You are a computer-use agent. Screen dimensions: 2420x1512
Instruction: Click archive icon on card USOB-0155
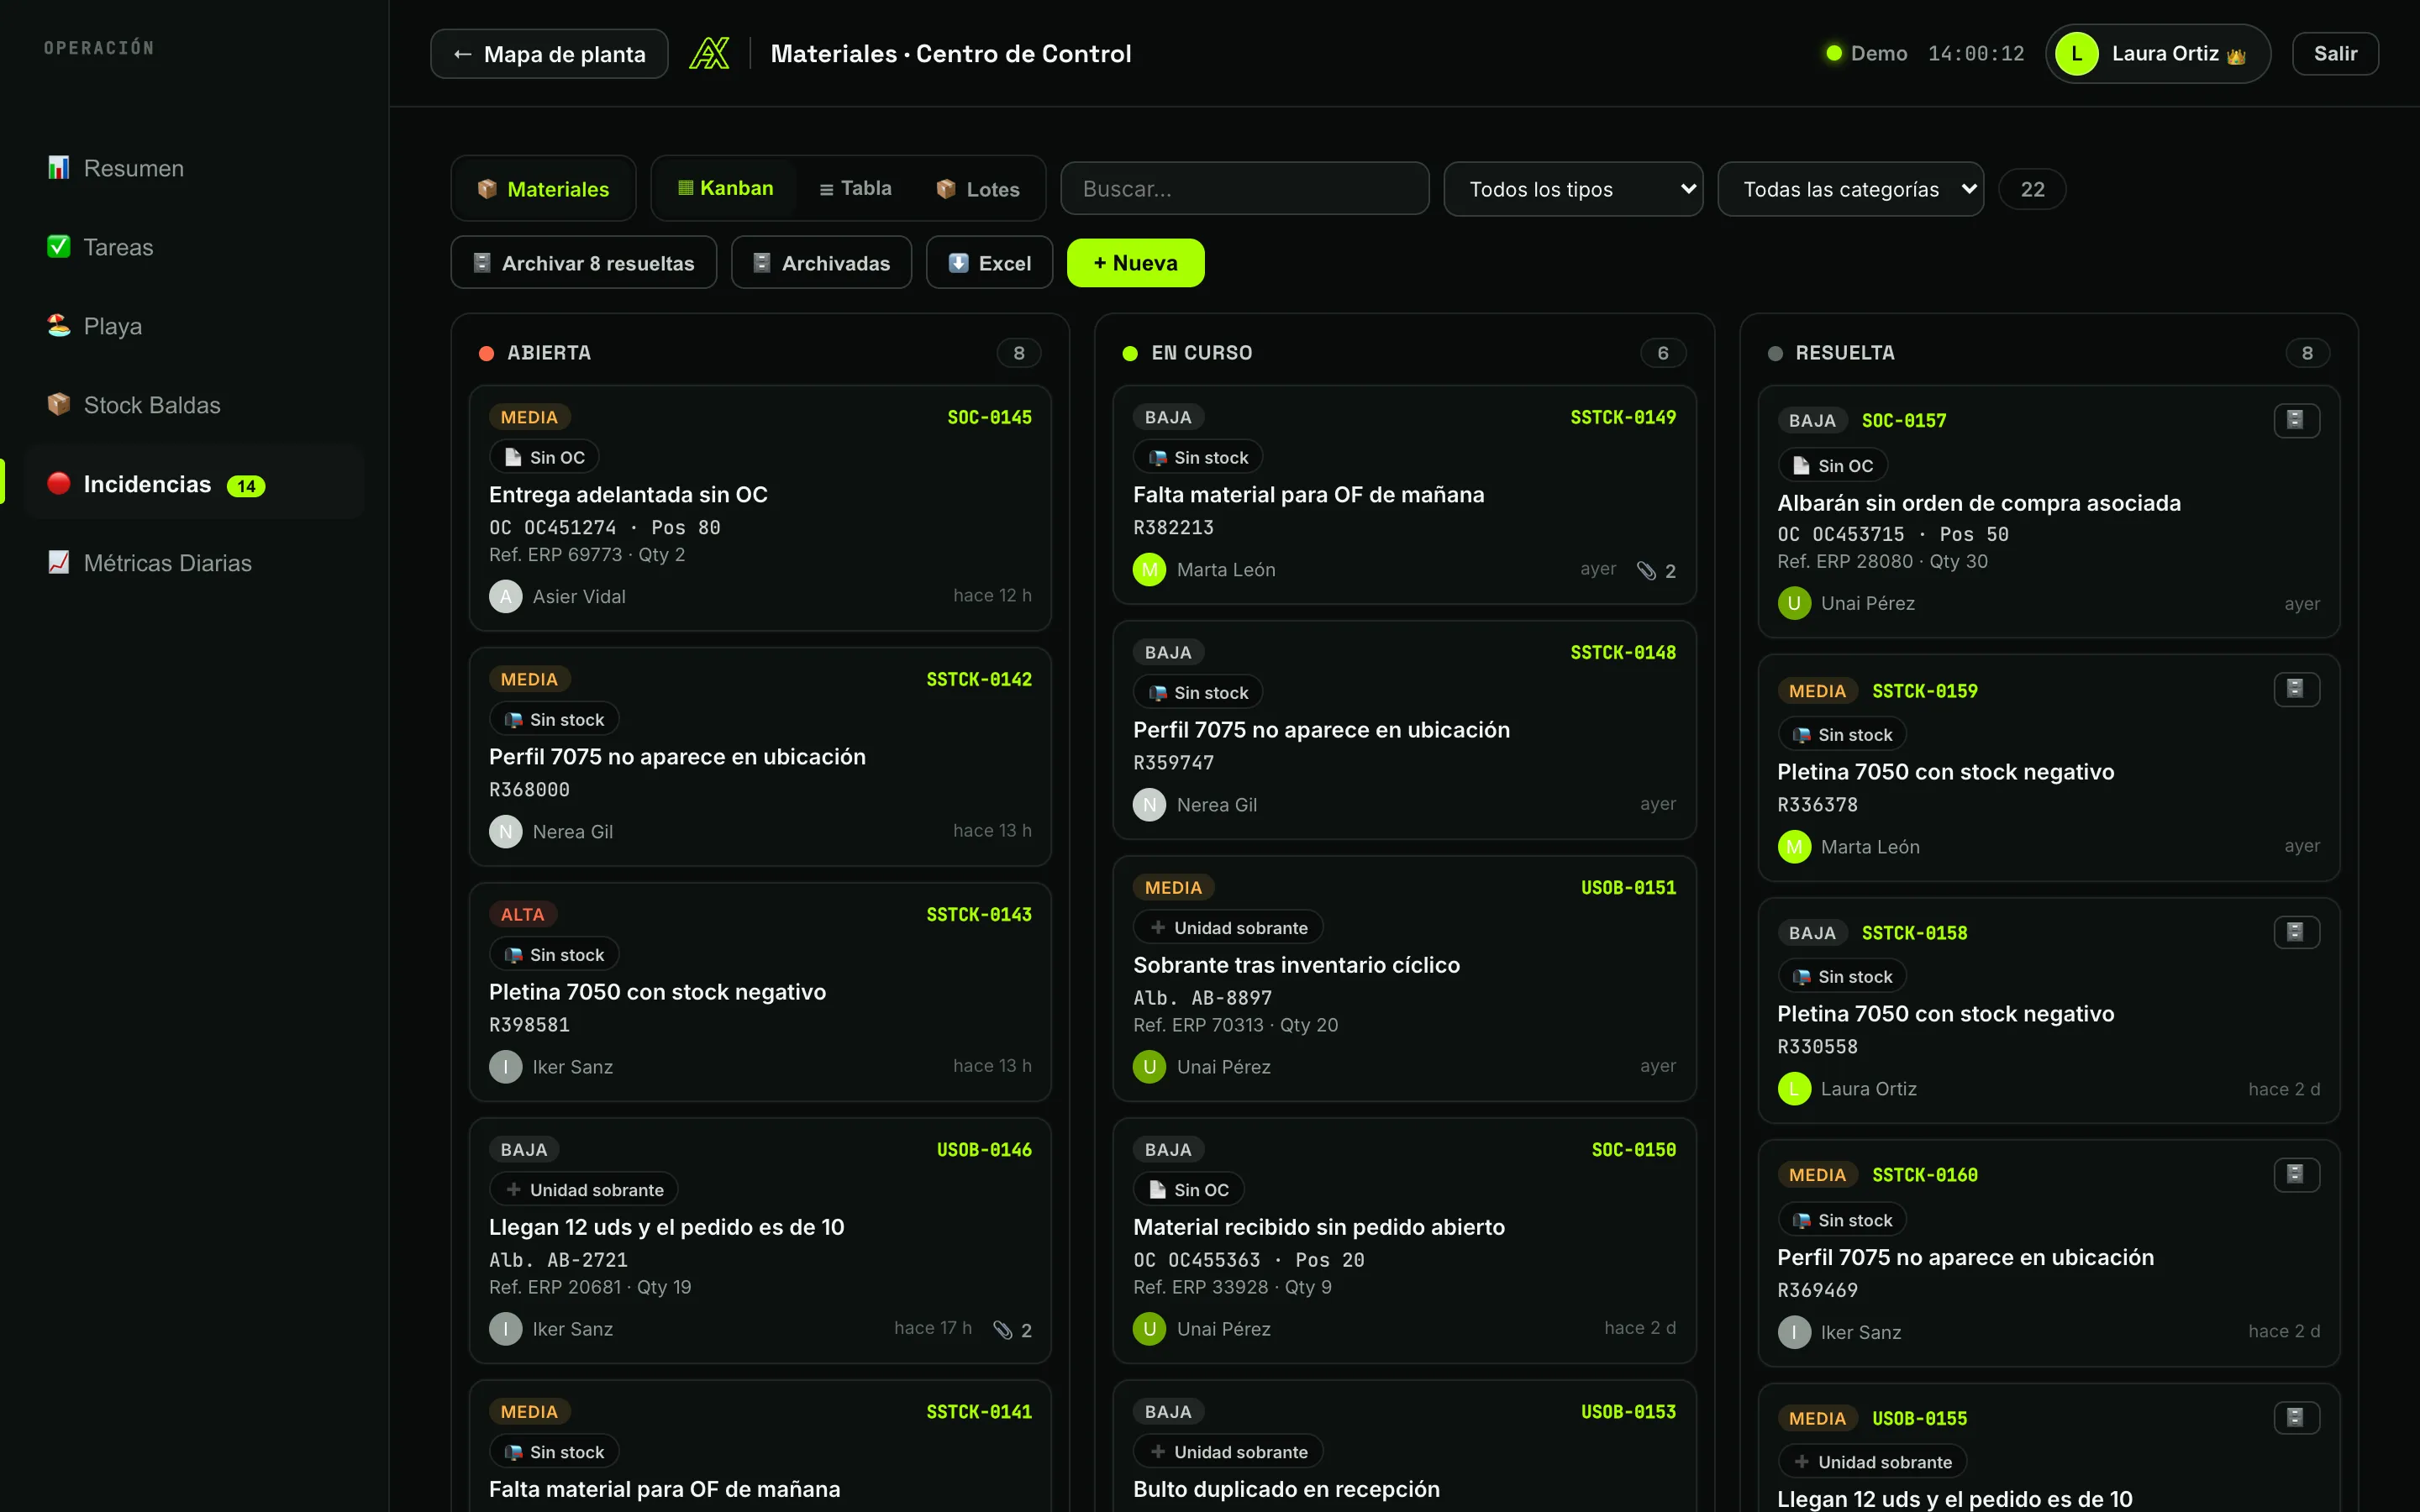click(x=2296, y=1417)
